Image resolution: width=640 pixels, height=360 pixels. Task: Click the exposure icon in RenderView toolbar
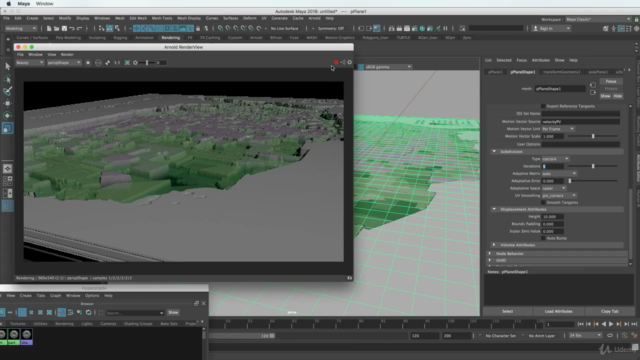(x=136, y=62)
